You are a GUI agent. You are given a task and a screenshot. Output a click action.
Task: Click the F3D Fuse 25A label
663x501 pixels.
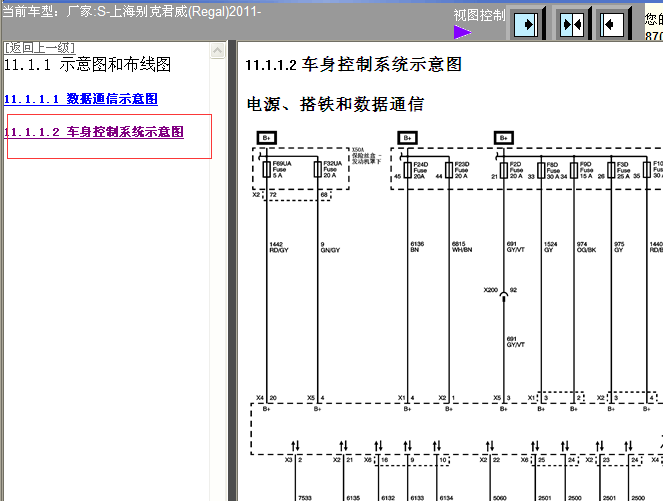(x=623, y=170)
